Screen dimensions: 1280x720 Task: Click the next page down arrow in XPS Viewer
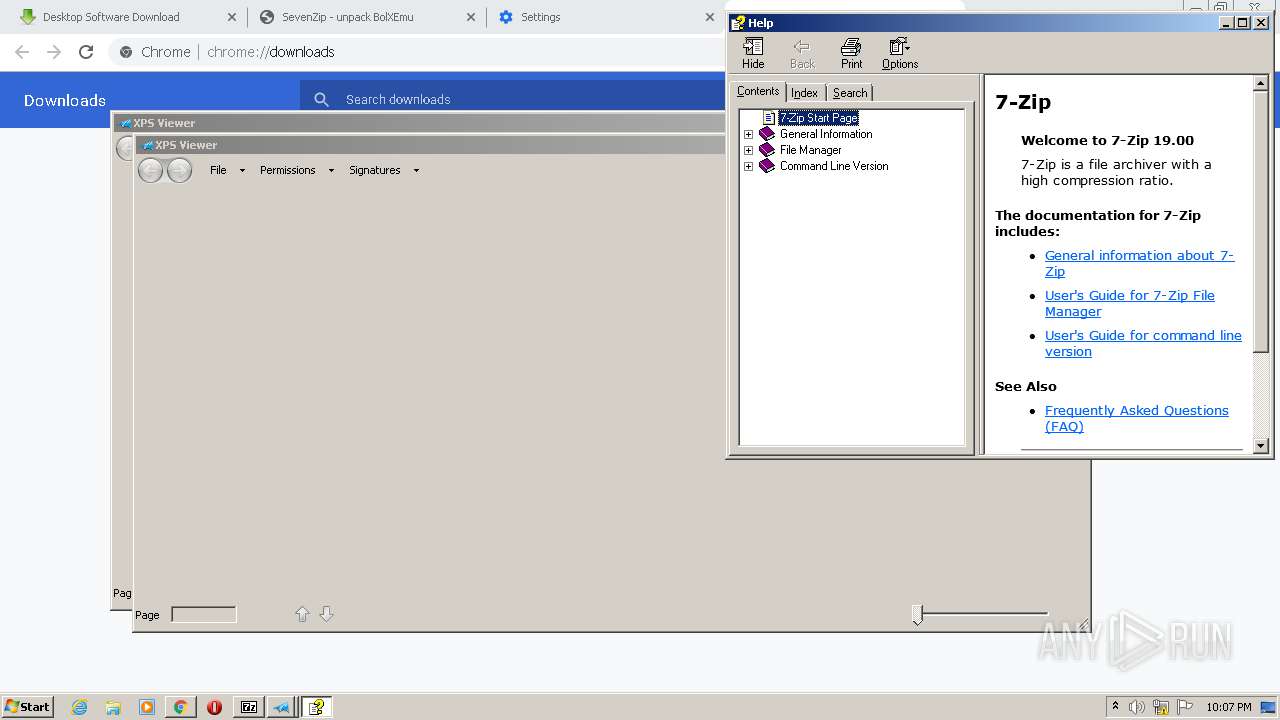pos(326,614)
